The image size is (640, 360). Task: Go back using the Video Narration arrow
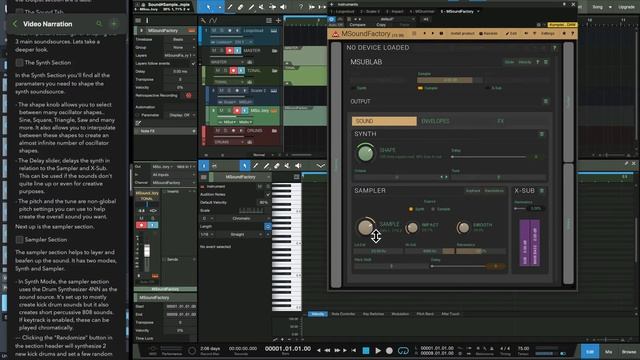(15, 24)
